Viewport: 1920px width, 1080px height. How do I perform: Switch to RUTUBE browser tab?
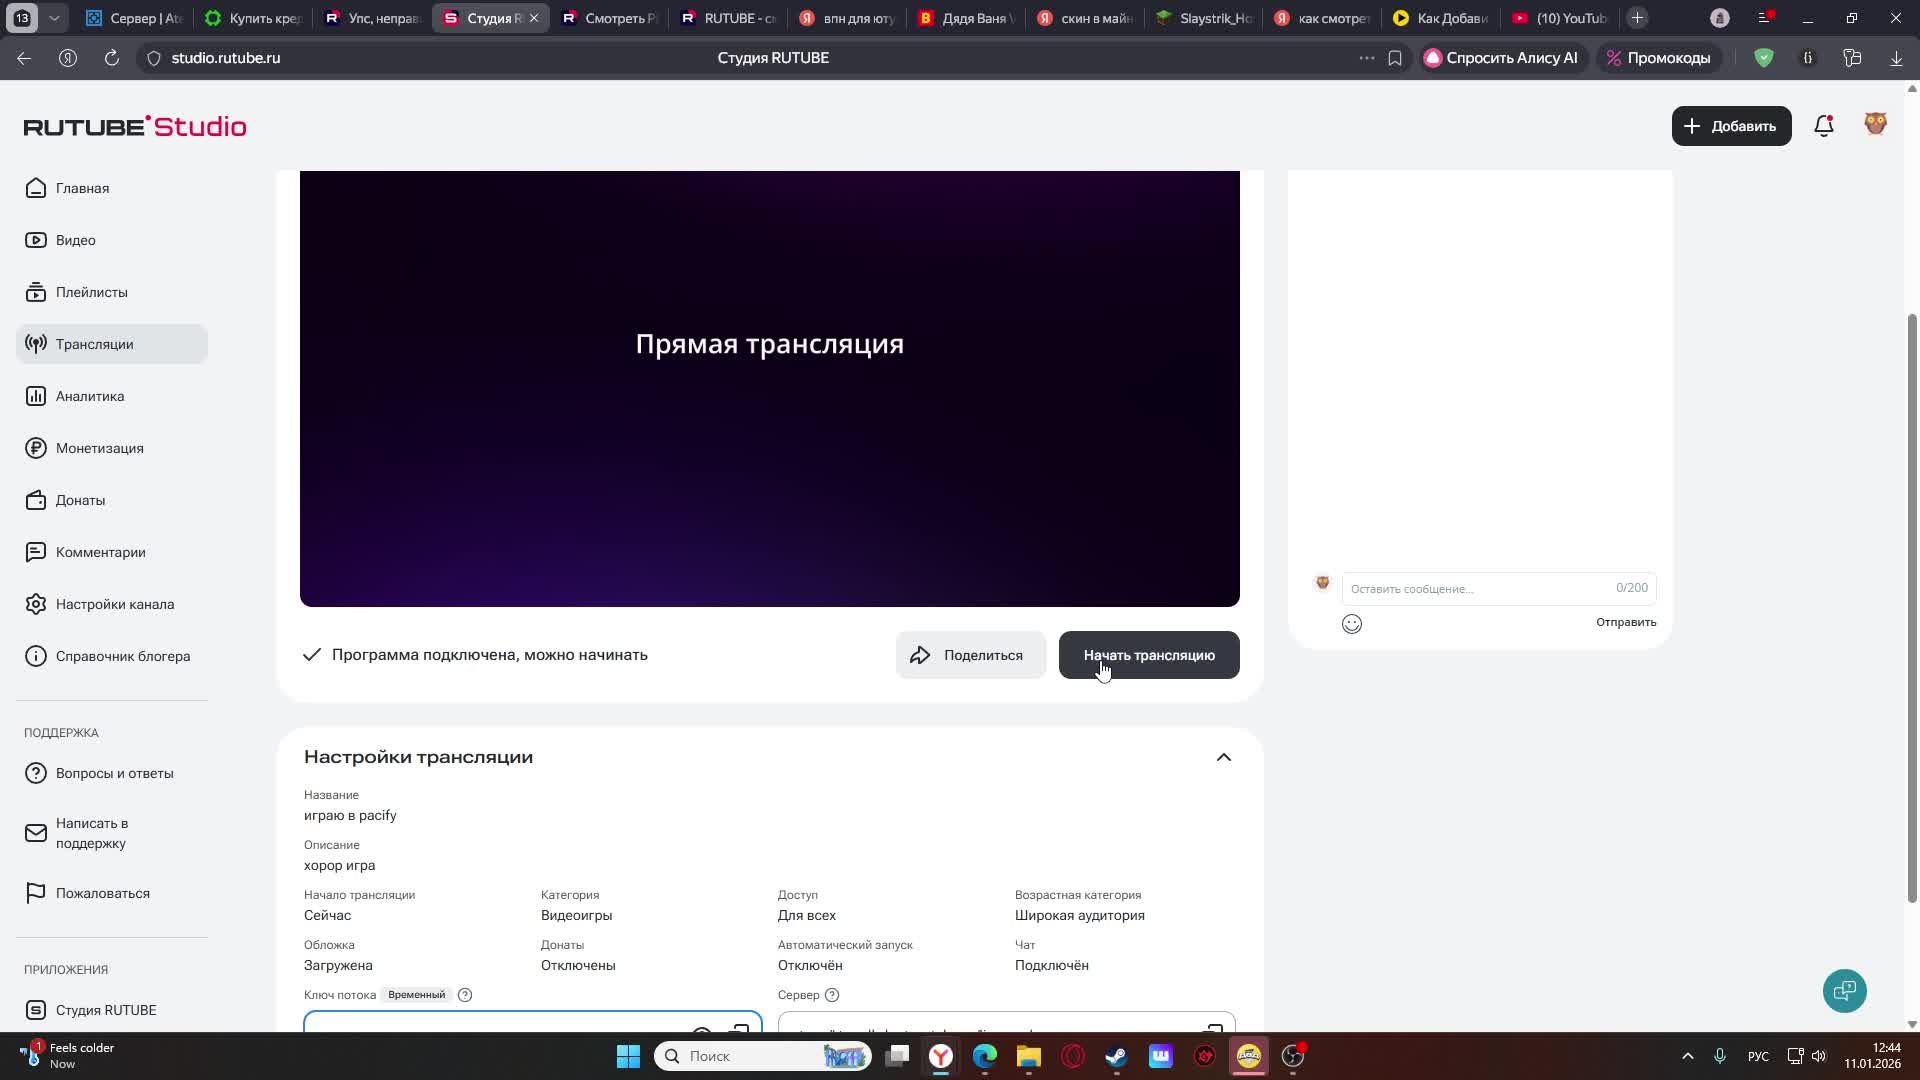click(x=728, y=18)
